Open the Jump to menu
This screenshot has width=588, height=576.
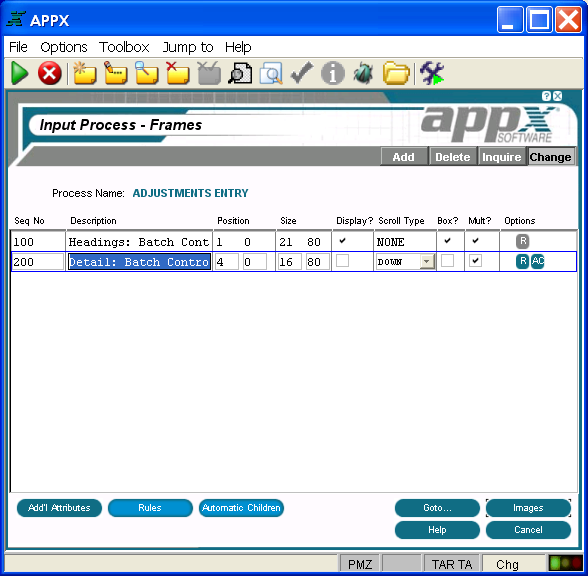point(188,47)
